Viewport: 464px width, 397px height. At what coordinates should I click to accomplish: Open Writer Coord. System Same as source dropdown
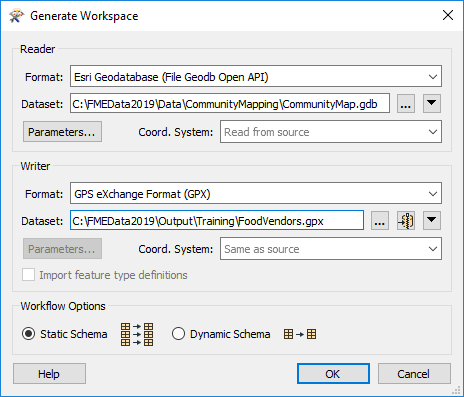coord(331,249)
